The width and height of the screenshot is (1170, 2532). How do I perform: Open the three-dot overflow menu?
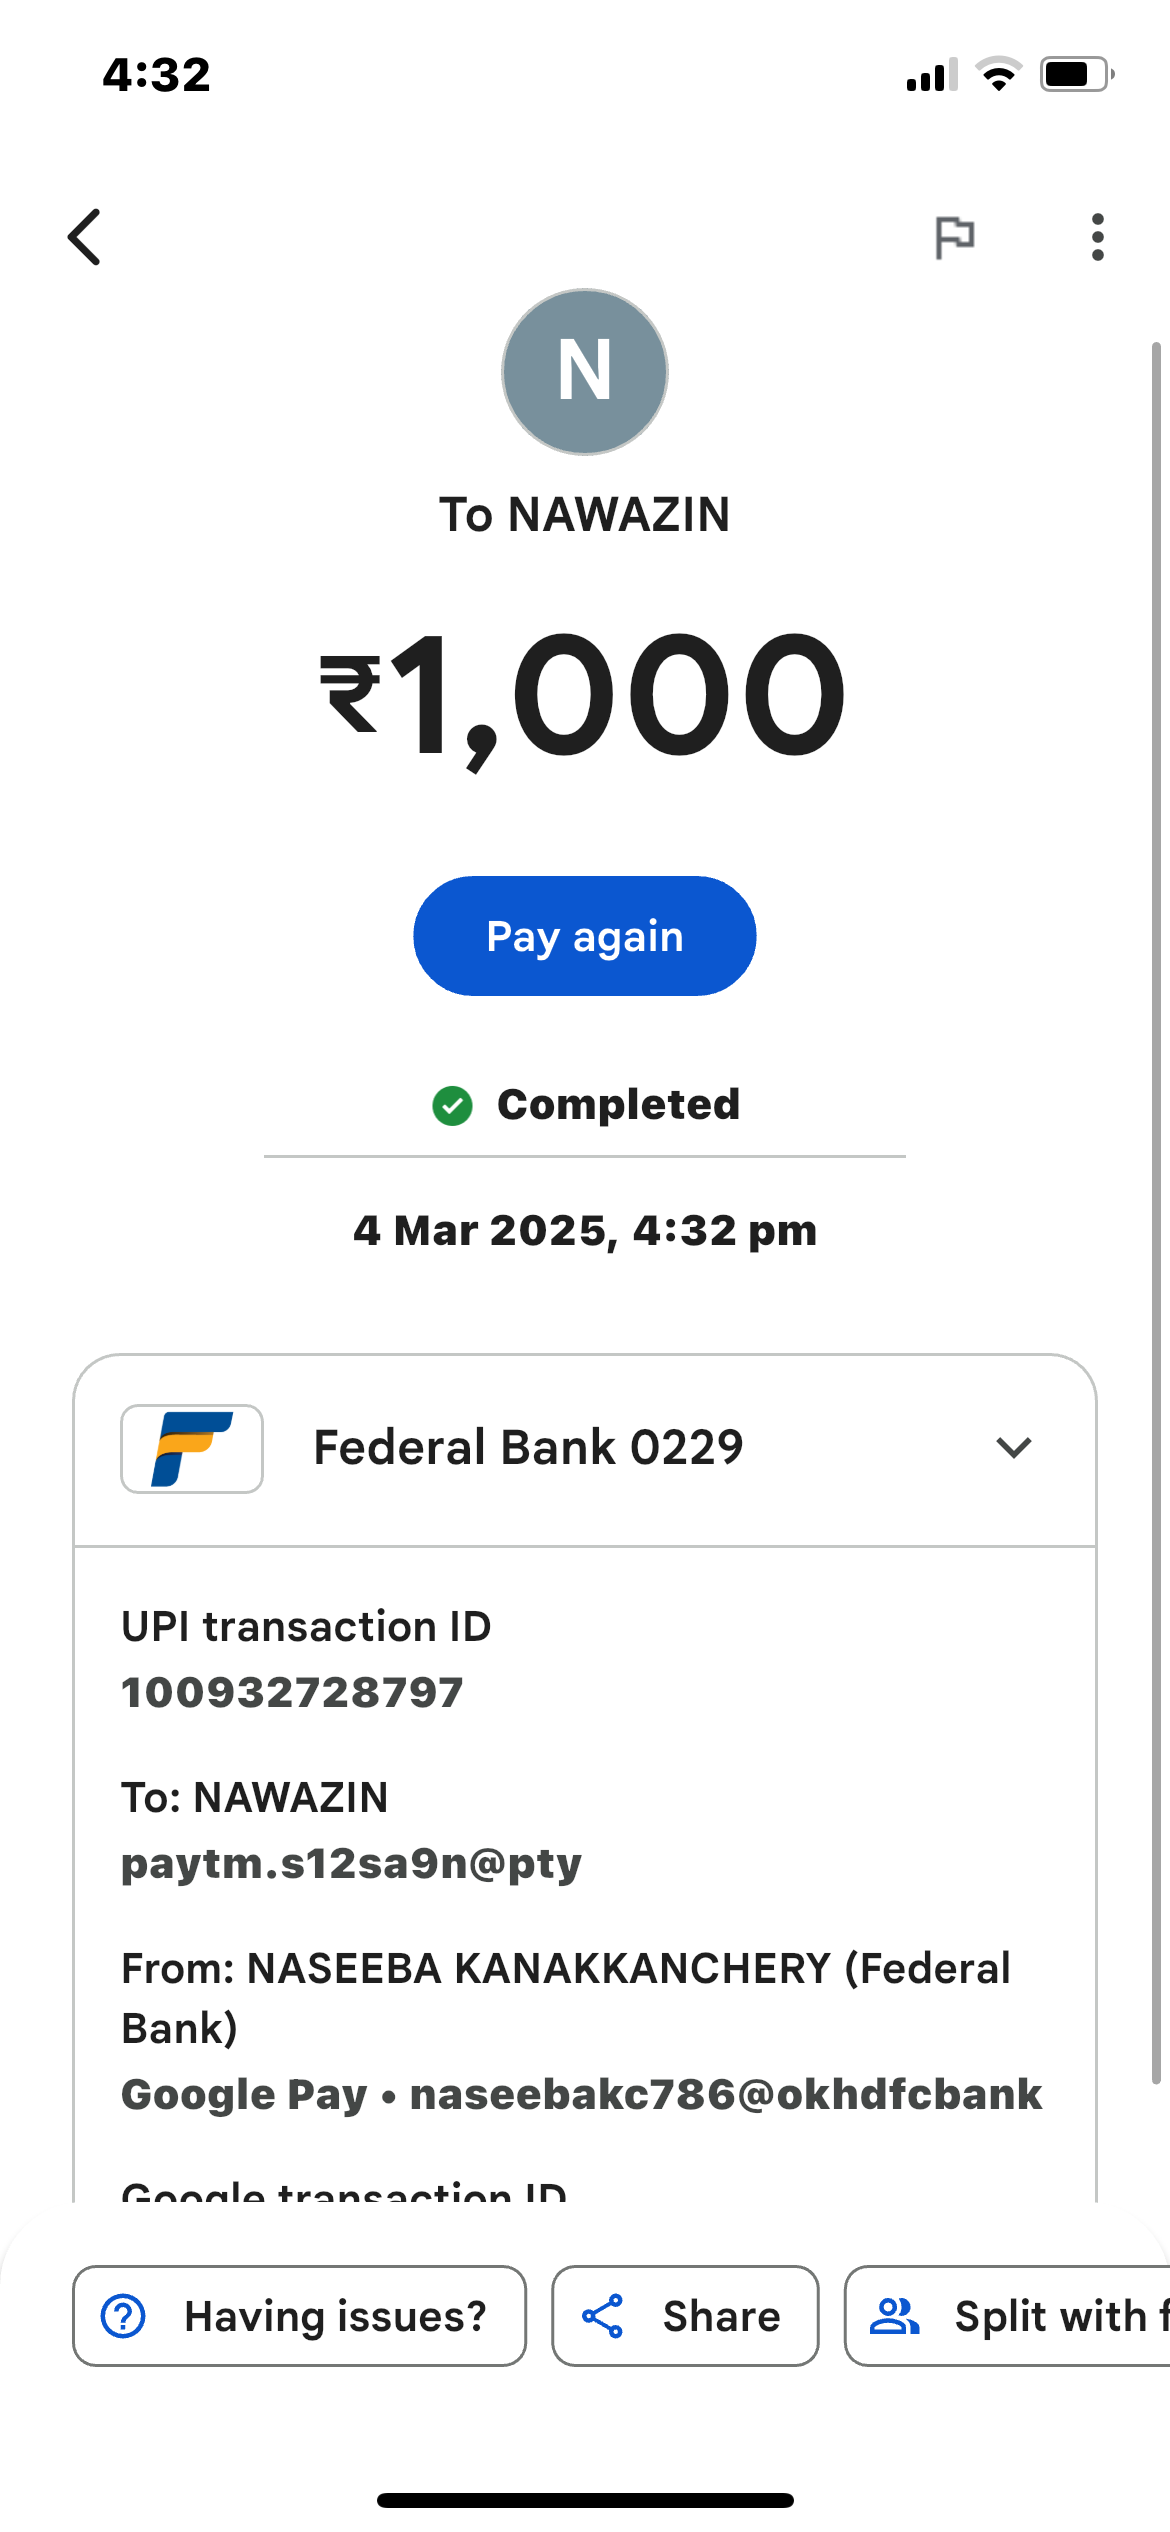1097,237
